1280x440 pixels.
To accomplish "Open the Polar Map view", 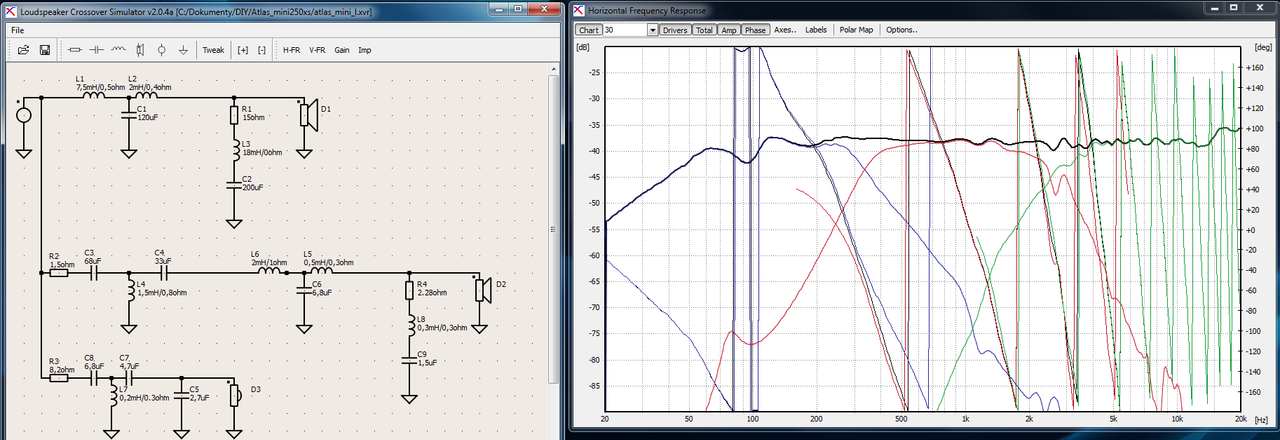I will coord(856,30).
